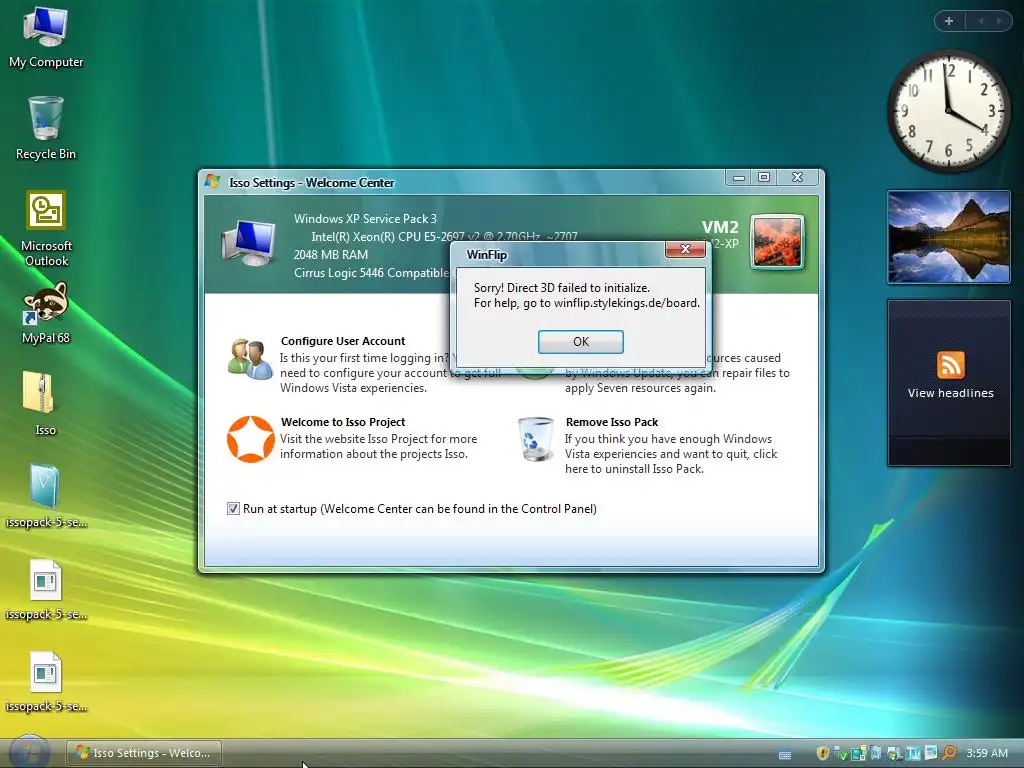Toggle Run at startup checkbox

[233, 509]
